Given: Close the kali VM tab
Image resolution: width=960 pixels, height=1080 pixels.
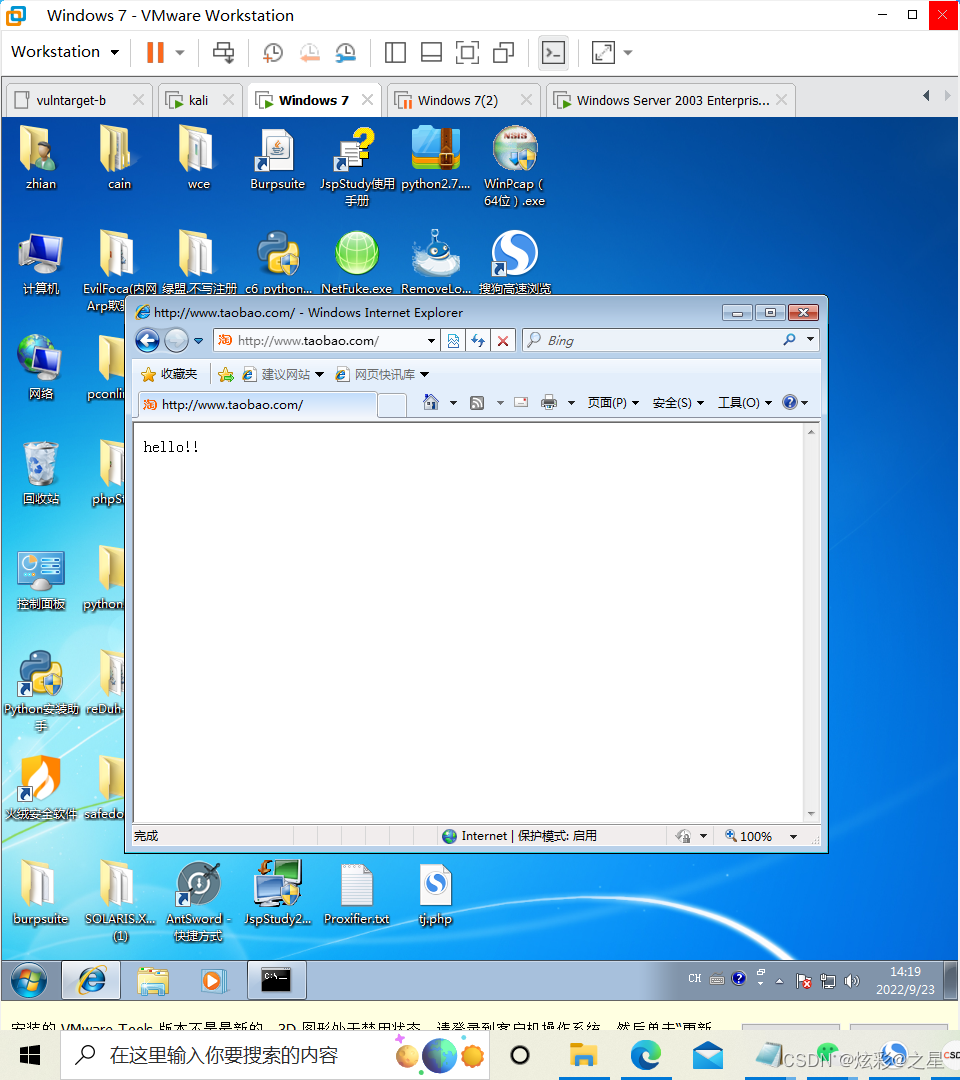Looking at the screenshot, I should pos(228,100).
